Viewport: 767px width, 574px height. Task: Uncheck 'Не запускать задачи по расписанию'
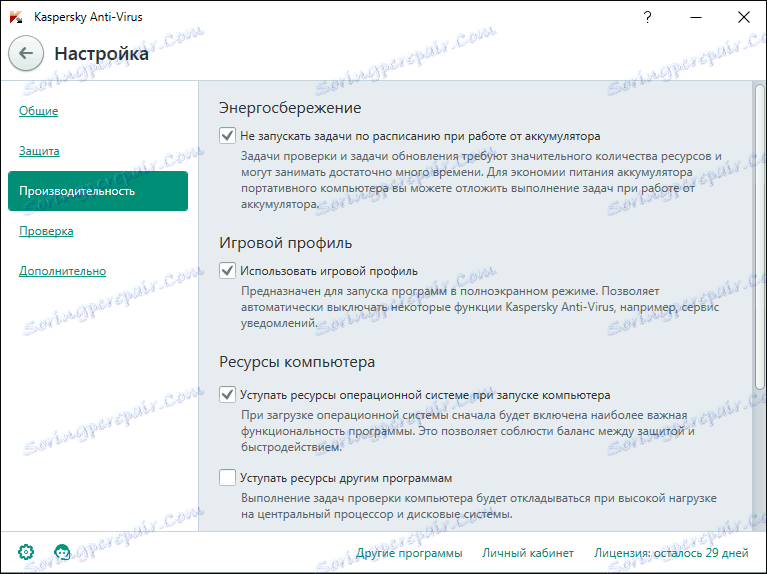[227, 136]
